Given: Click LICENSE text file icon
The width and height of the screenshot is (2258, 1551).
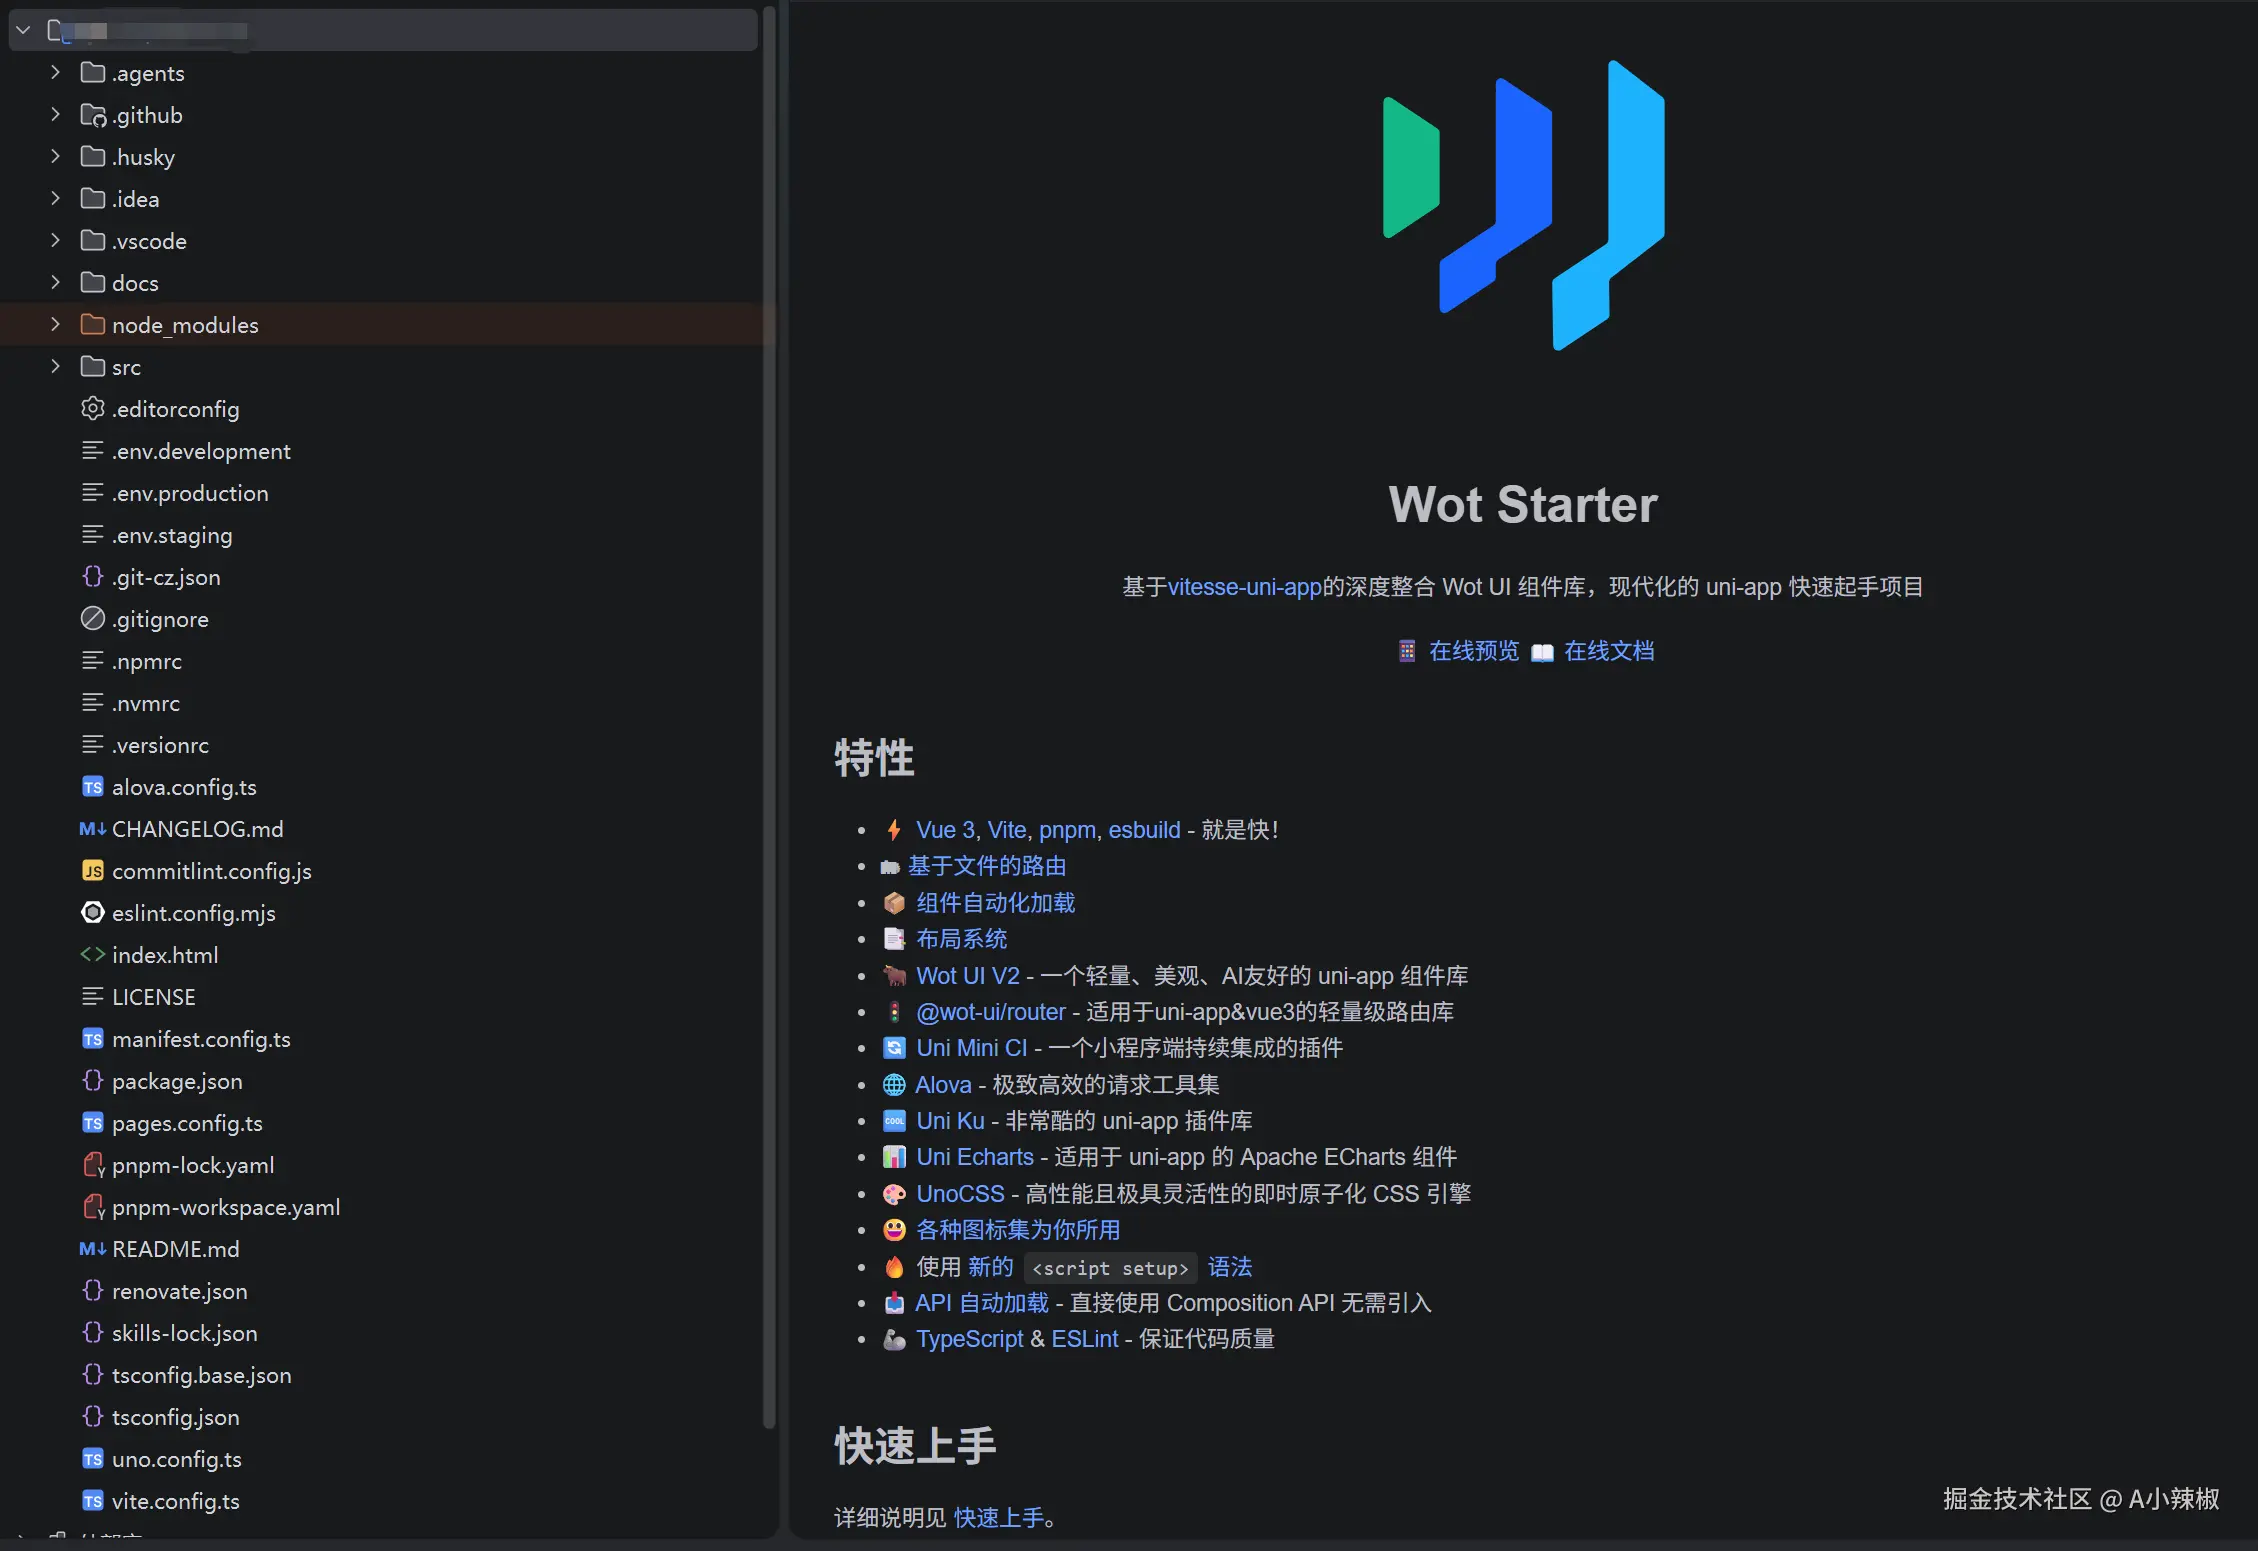Looking at the screenshot, I should (x=93, y=997).
